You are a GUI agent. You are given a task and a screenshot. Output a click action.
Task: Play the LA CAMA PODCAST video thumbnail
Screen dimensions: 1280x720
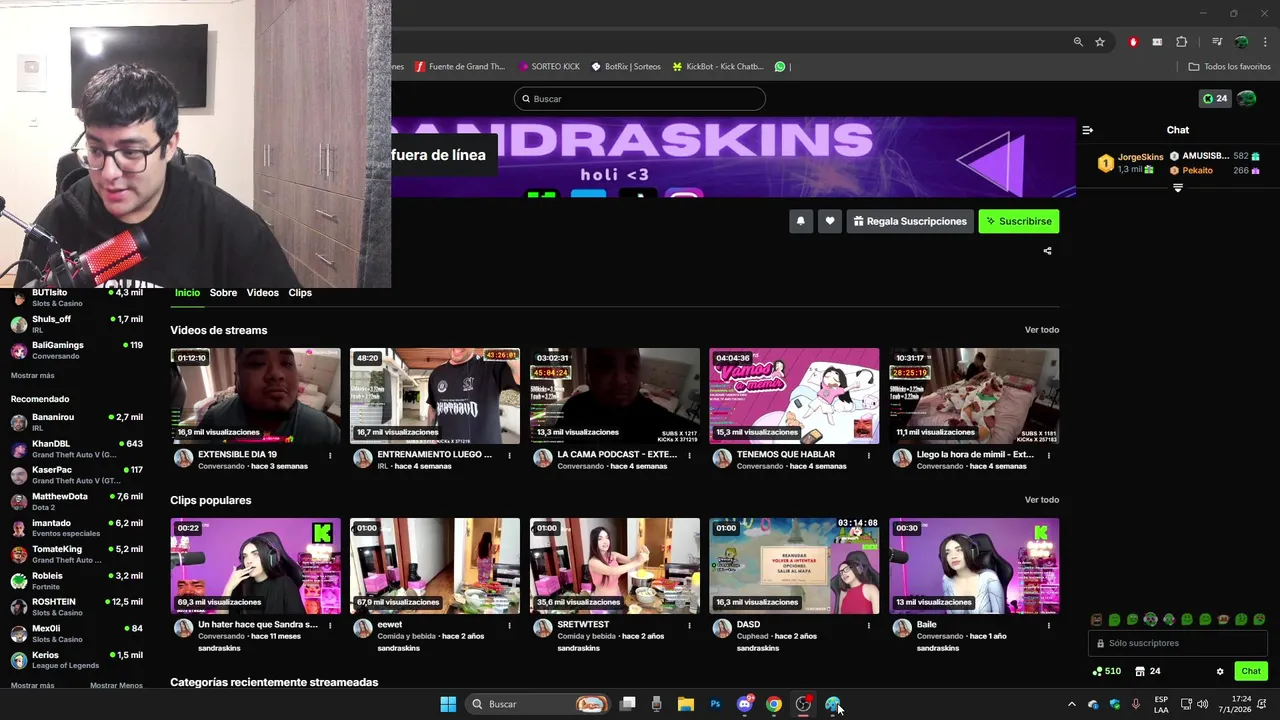click(x=615, y=396)
